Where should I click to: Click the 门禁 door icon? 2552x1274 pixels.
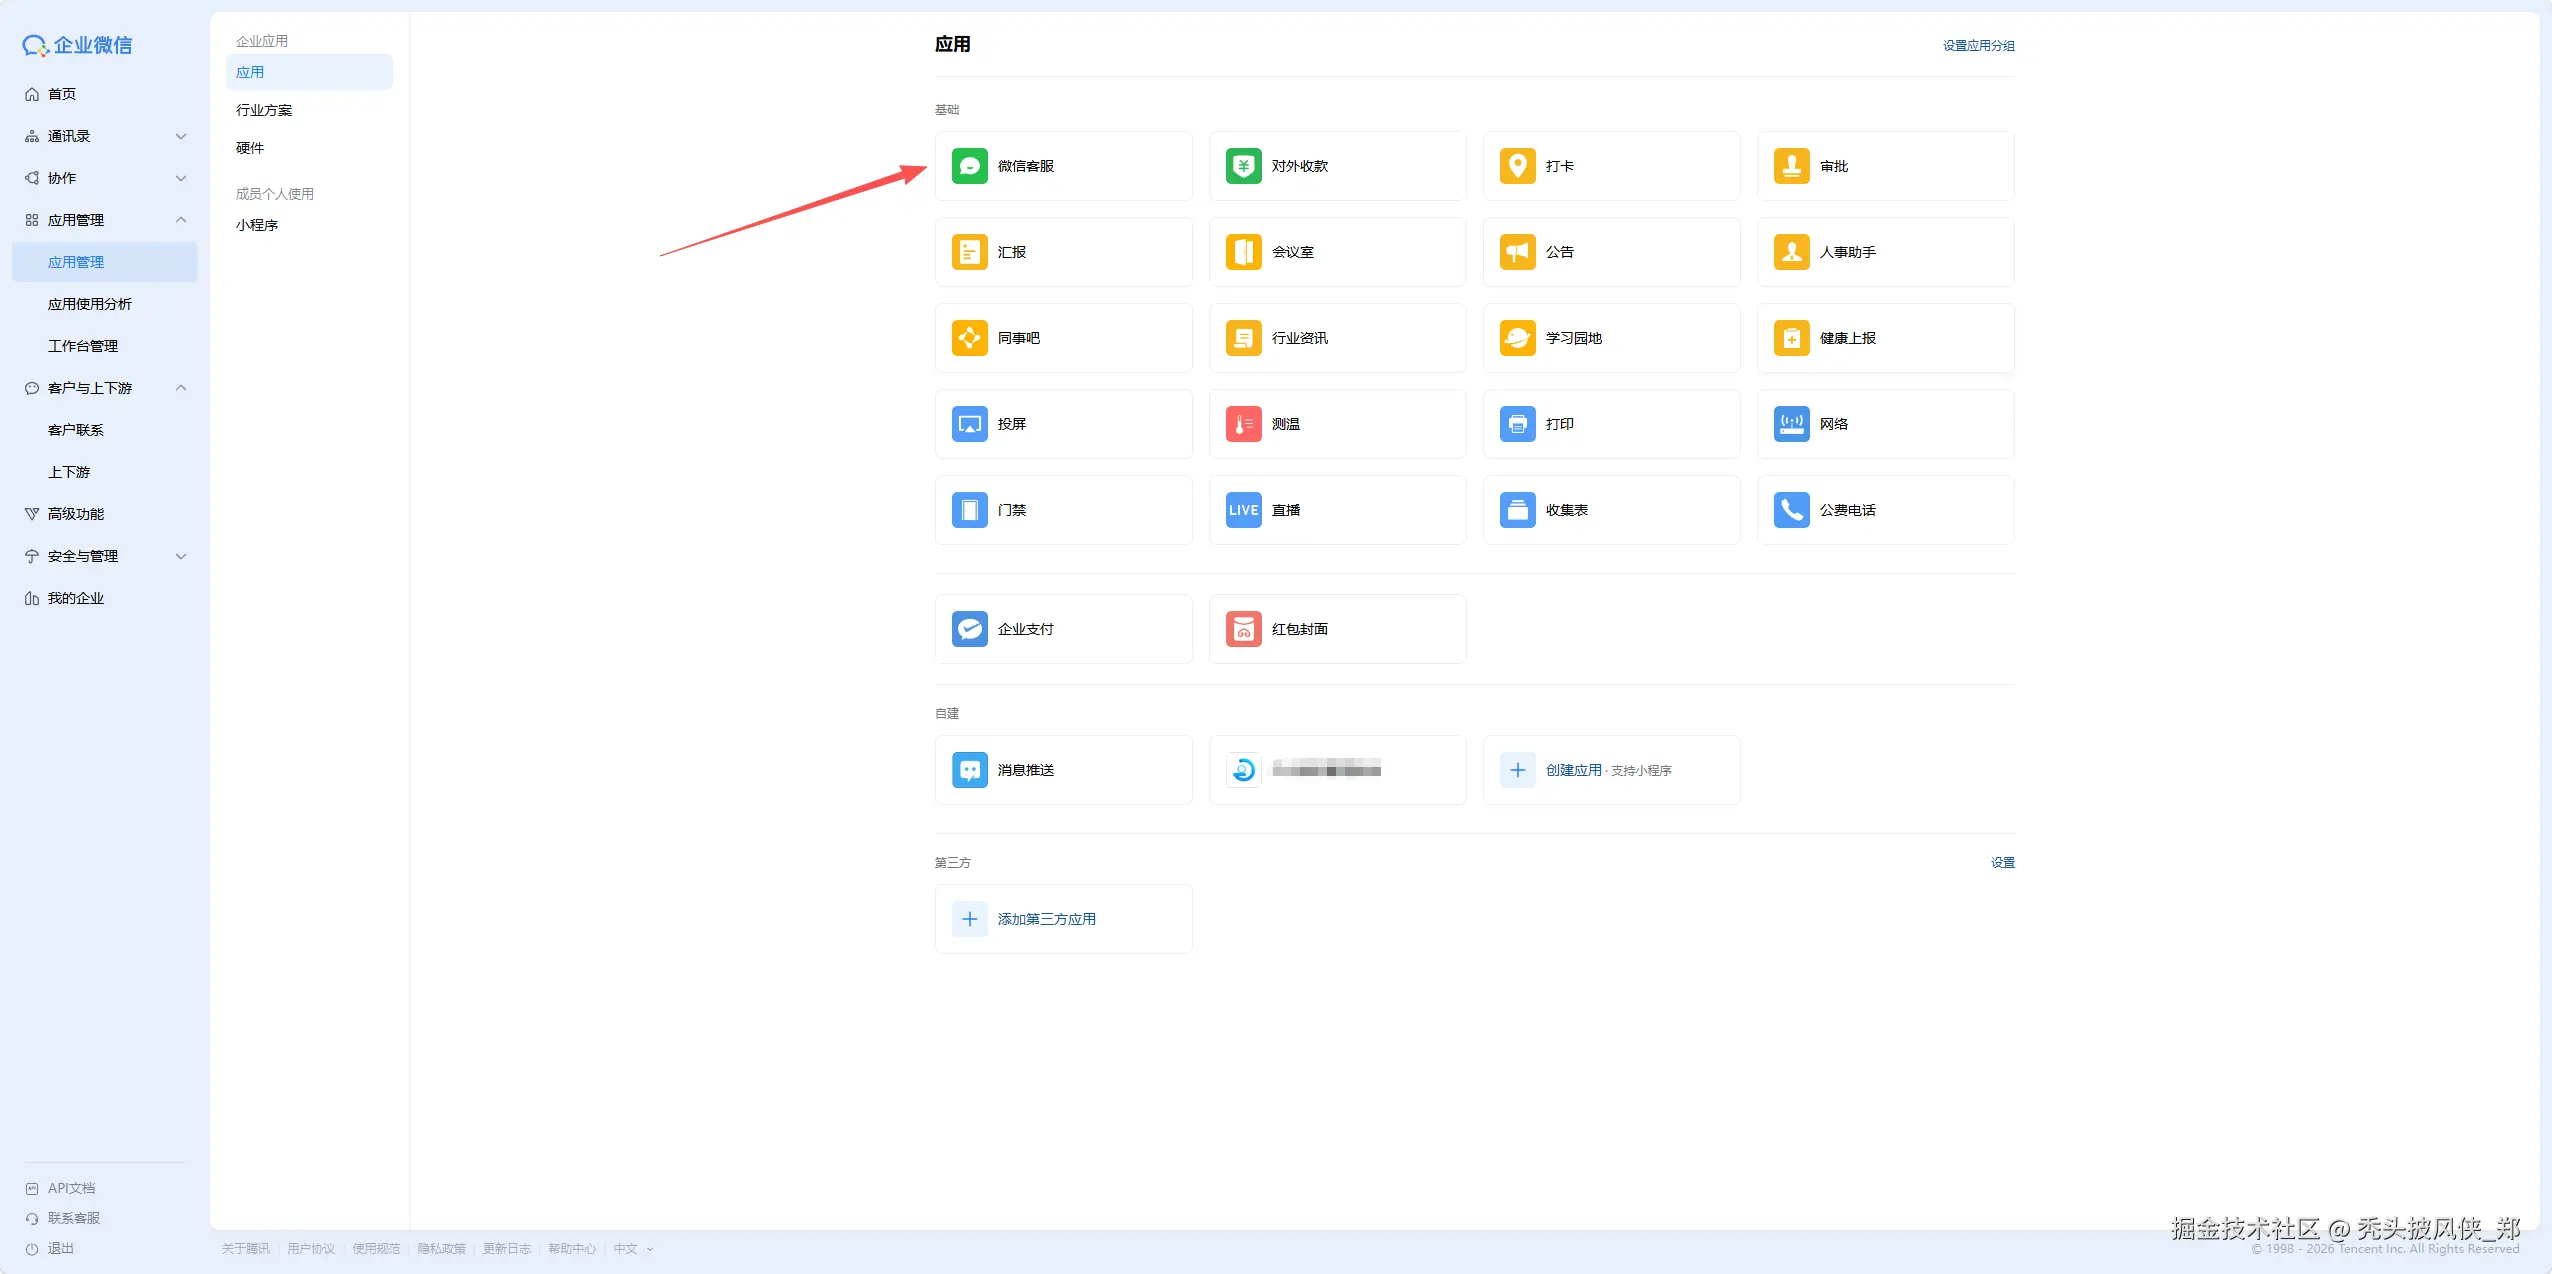coord(969,510)
